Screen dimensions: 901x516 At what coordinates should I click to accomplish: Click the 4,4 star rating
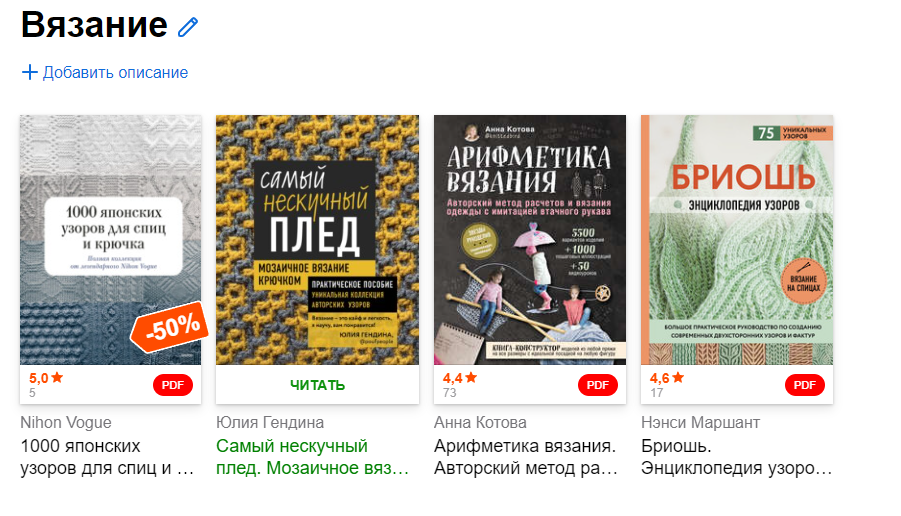coord(460,378)
